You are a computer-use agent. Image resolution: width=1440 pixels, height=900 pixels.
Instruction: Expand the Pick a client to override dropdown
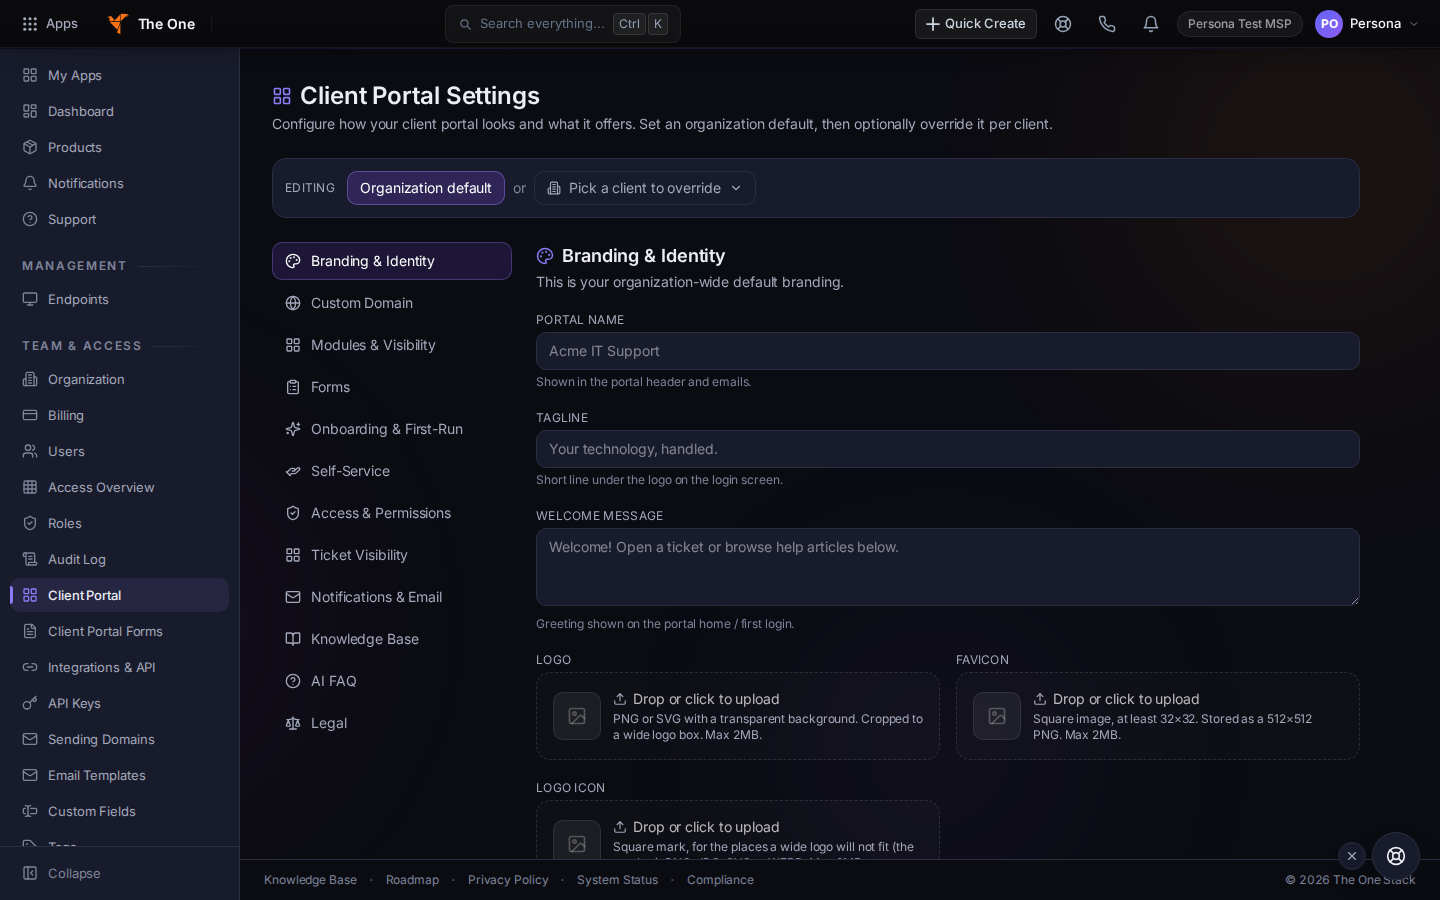coord(645,188)
